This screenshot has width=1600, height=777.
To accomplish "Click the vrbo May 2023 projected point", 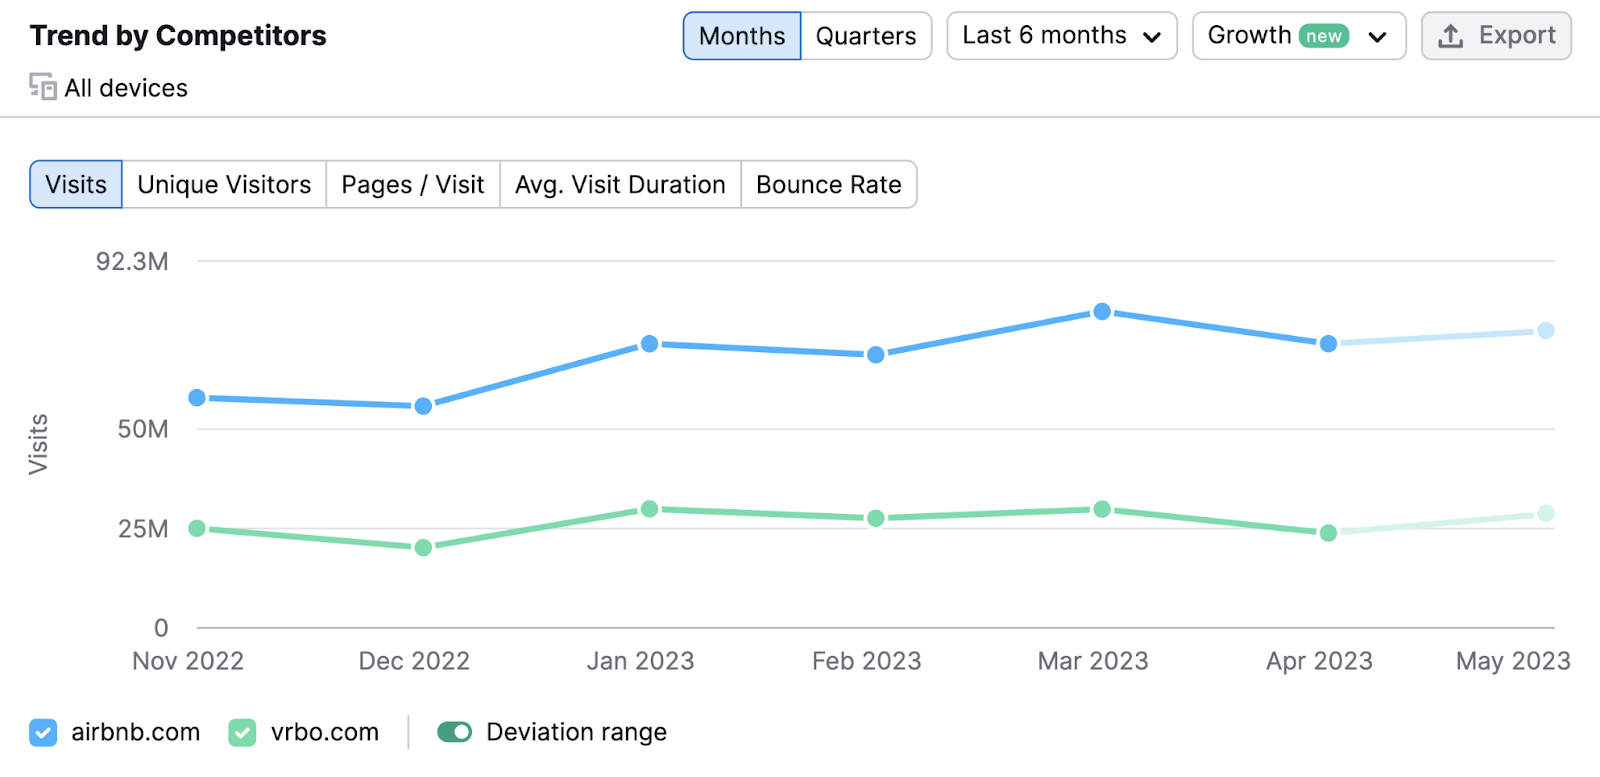I will pyautogui.click(x=1546, y=514).
